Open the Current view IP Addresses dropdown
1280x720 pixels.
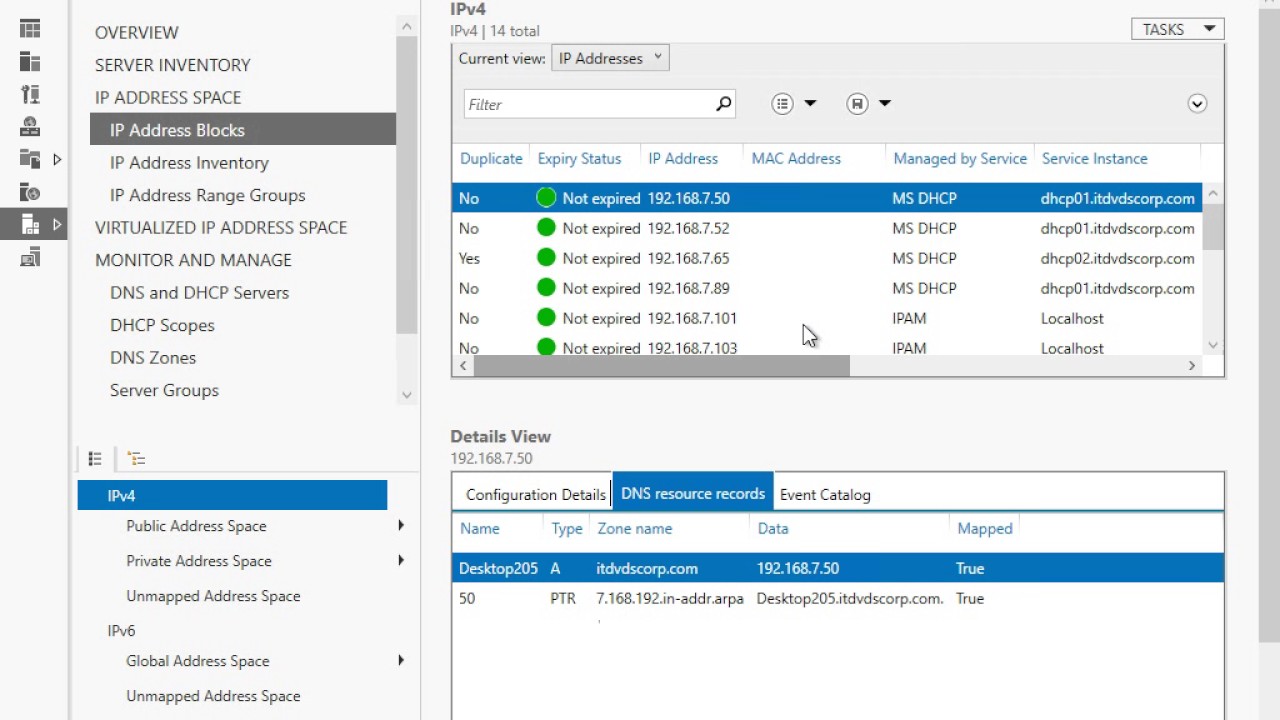coord(610,58)
